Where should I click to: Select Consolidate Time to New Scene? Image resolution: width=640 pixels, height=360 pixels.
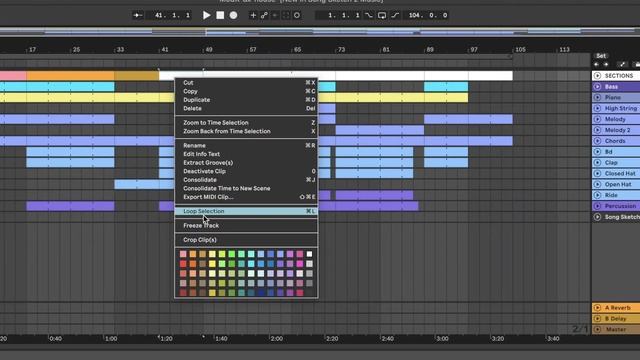[246, 188]
